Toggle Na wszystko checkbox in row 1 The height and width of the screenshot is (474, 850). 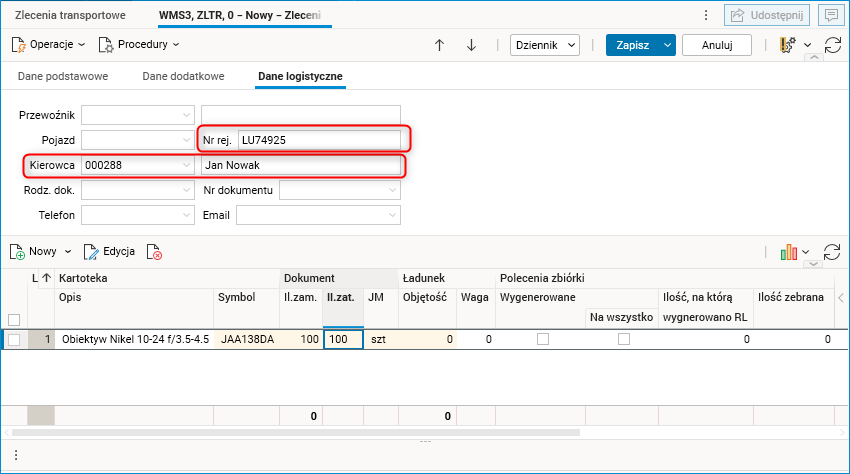pos(624,339)
